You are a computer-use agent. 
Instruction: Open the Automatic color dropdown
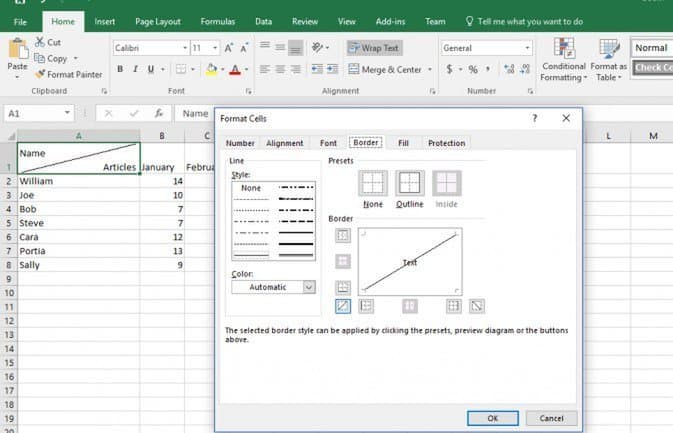click(309, 287)
